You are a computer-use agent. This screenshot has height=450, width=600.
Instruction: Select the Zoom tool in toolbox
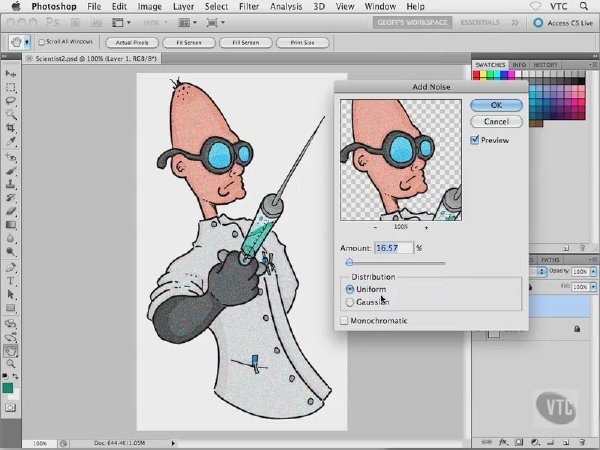(x=10, y=364)
